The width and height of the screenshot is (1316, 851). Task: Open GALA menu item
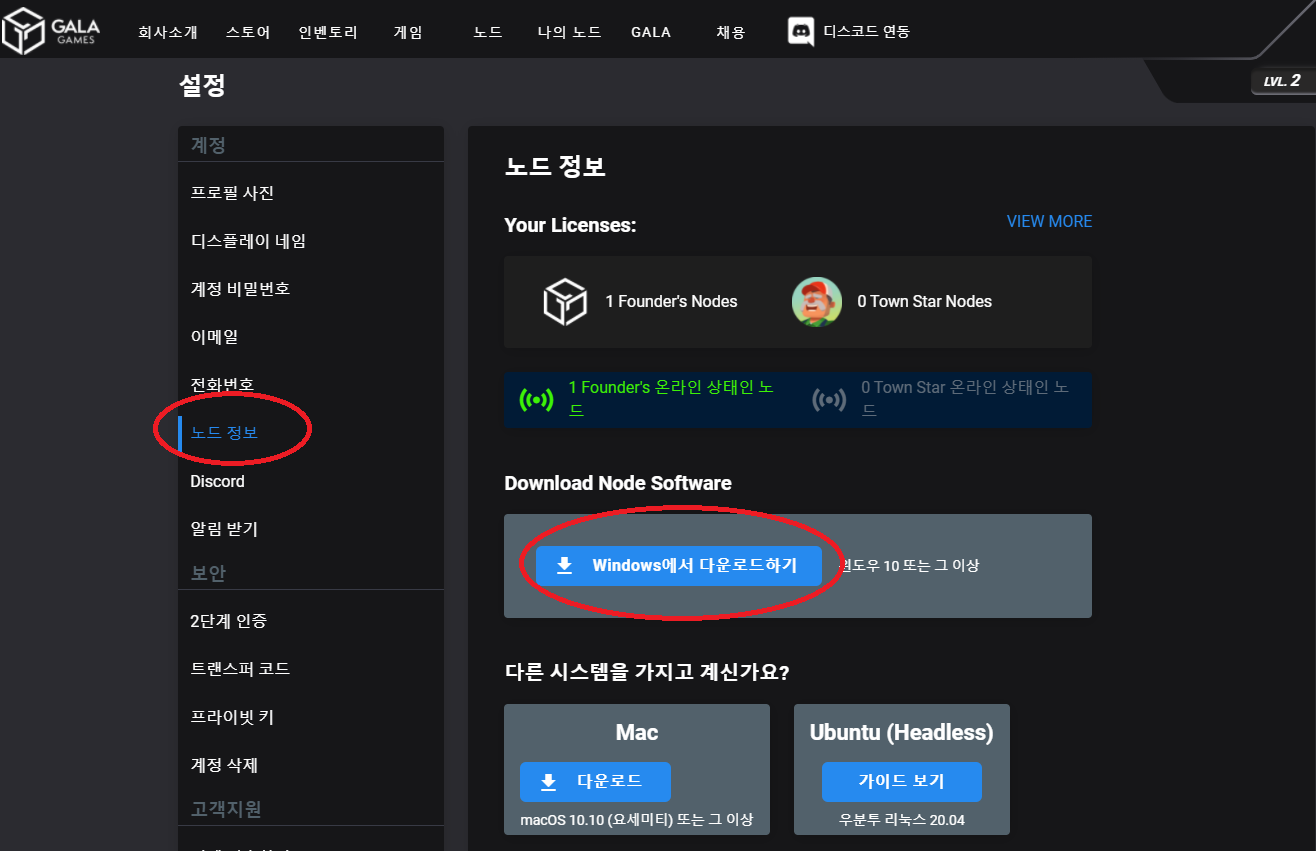click(x=651, y=32)
